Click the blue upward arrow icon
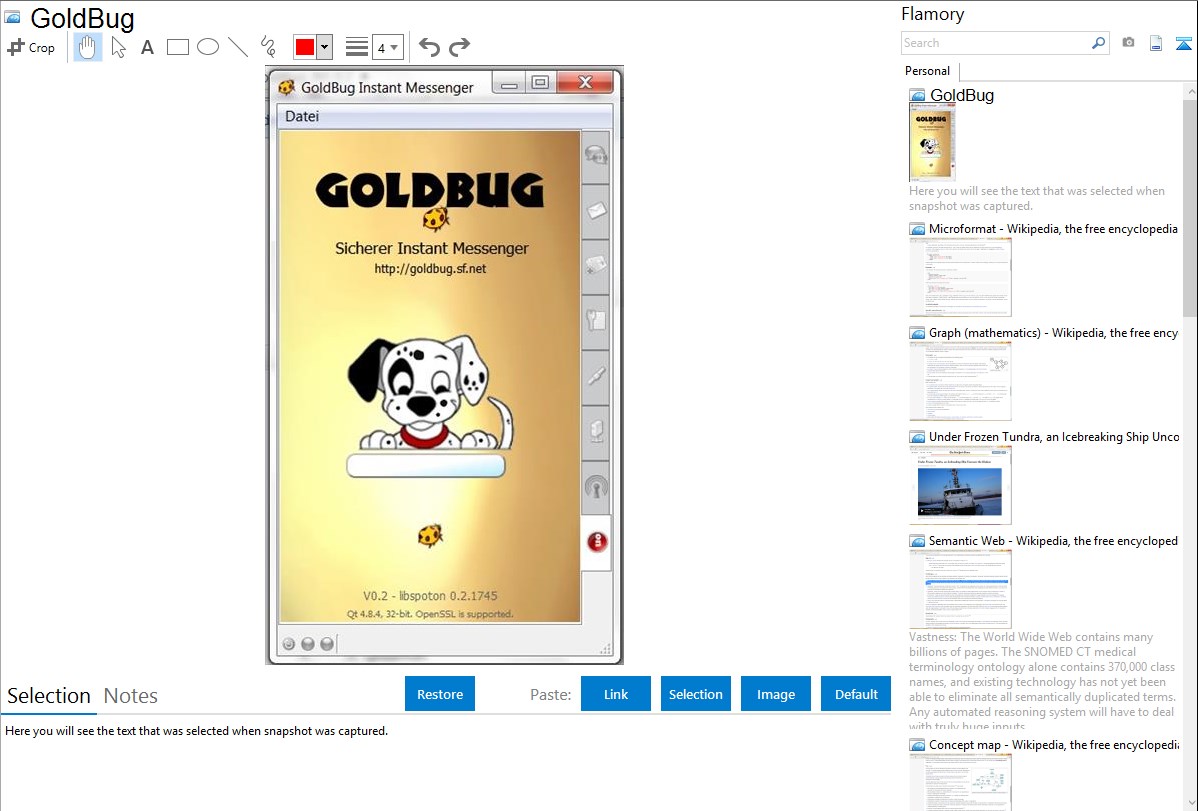Viewport: 1198px width, 811px height. click(x=1183, y=43)
